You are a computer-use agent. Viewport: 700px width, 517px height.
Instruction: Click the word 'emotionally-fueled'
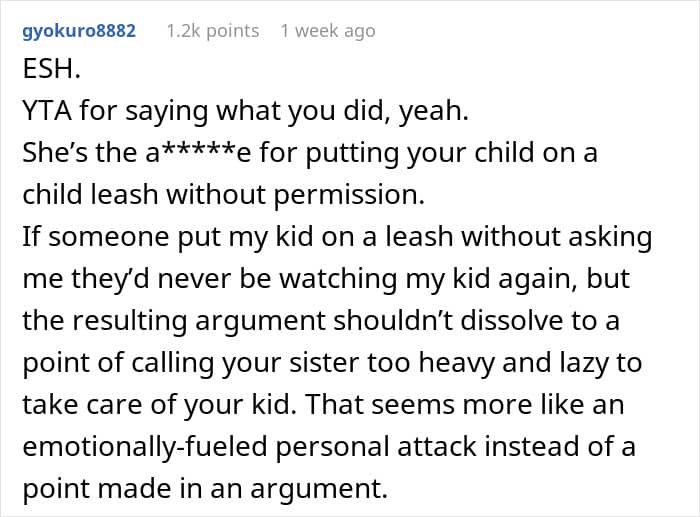(x=145, y=447)
